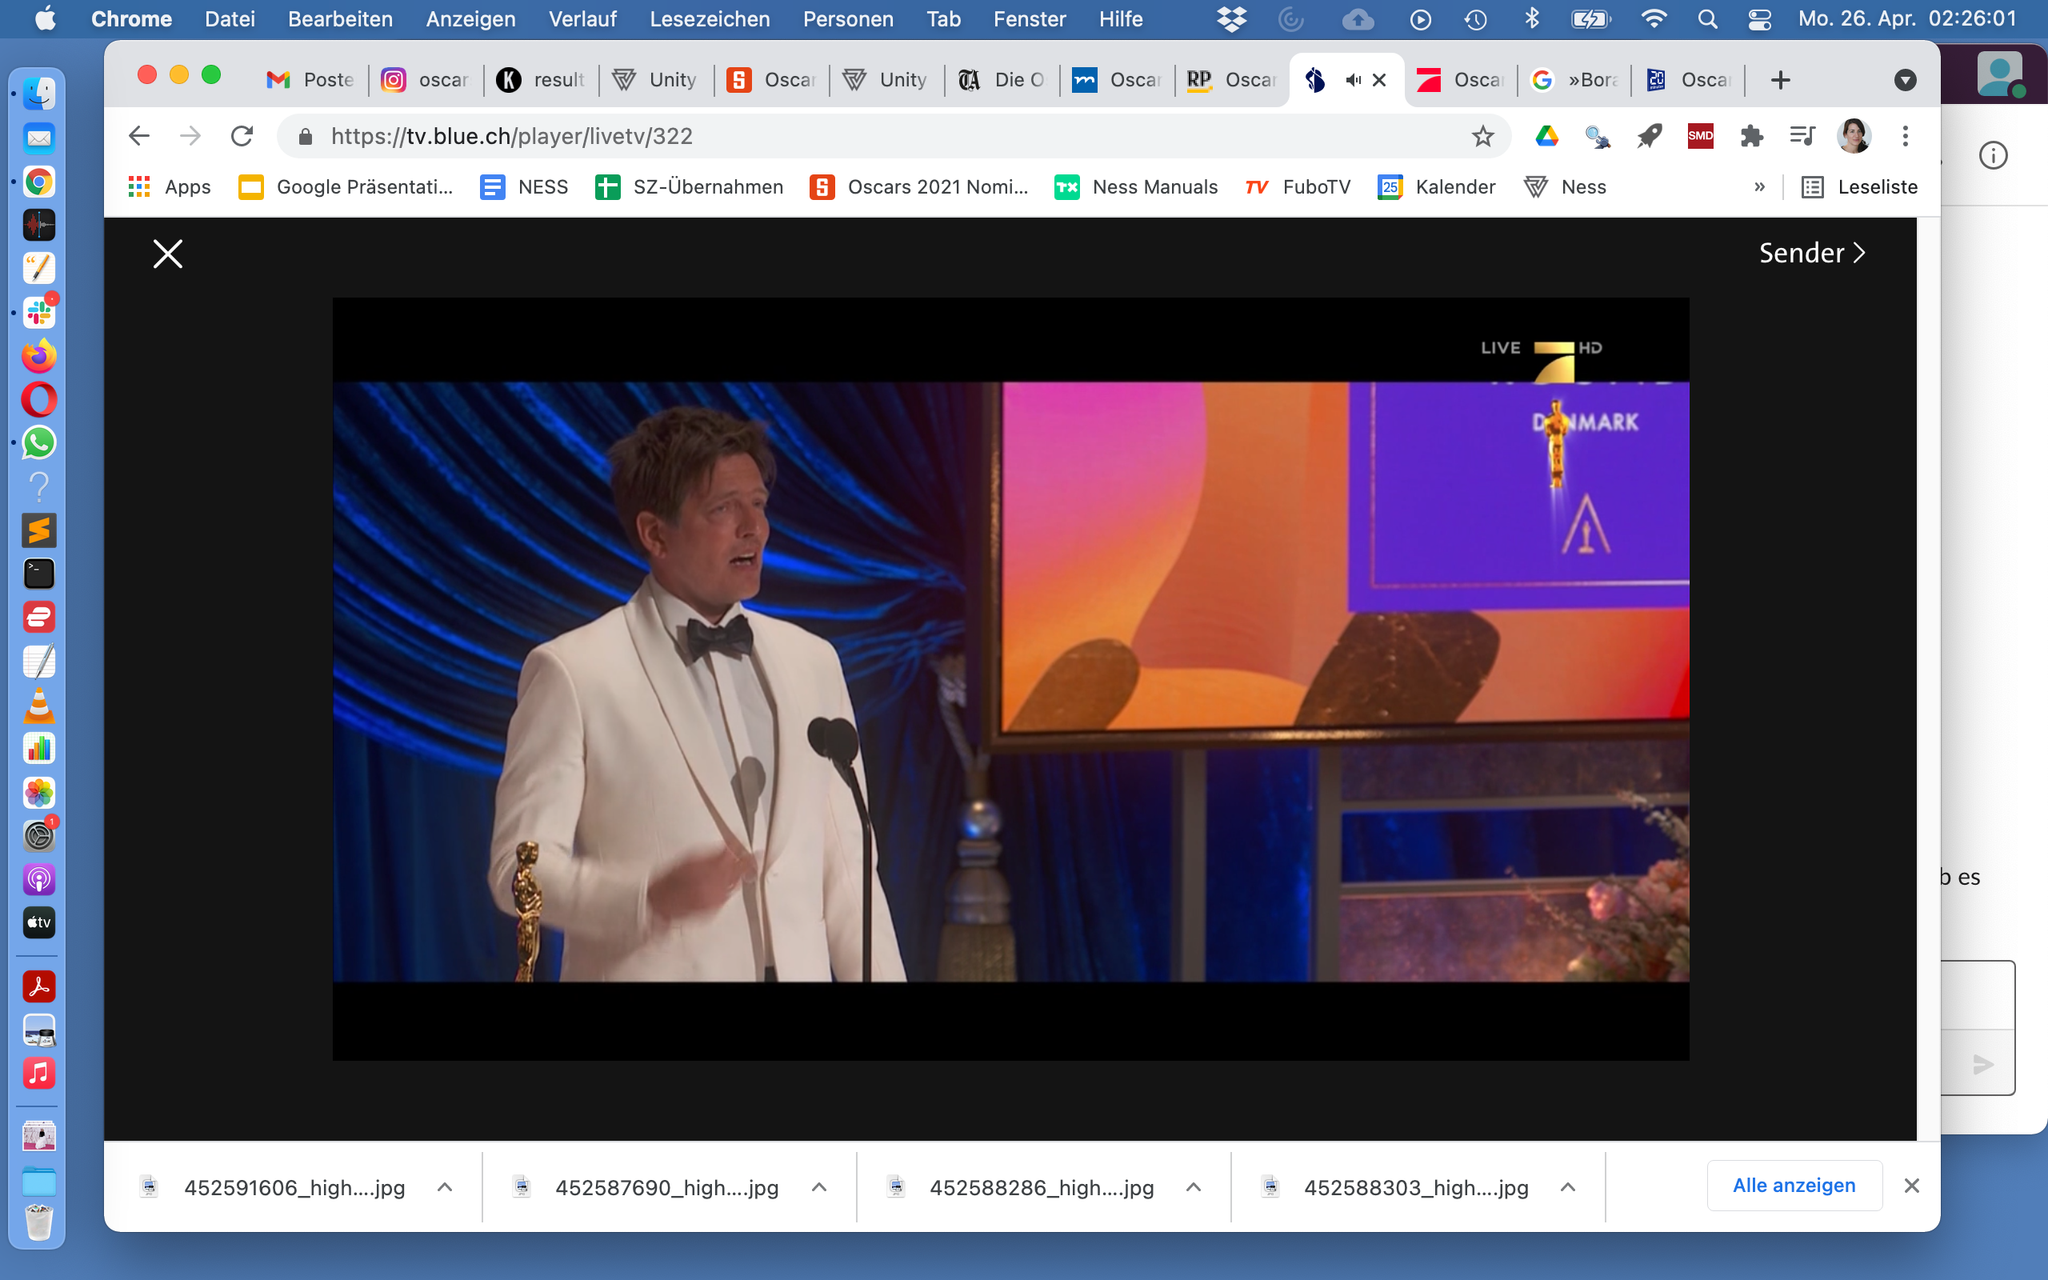Show hidden bookmarks overflow chevron
This screenshot has height=1280, width=2048.
point(1759,187)
